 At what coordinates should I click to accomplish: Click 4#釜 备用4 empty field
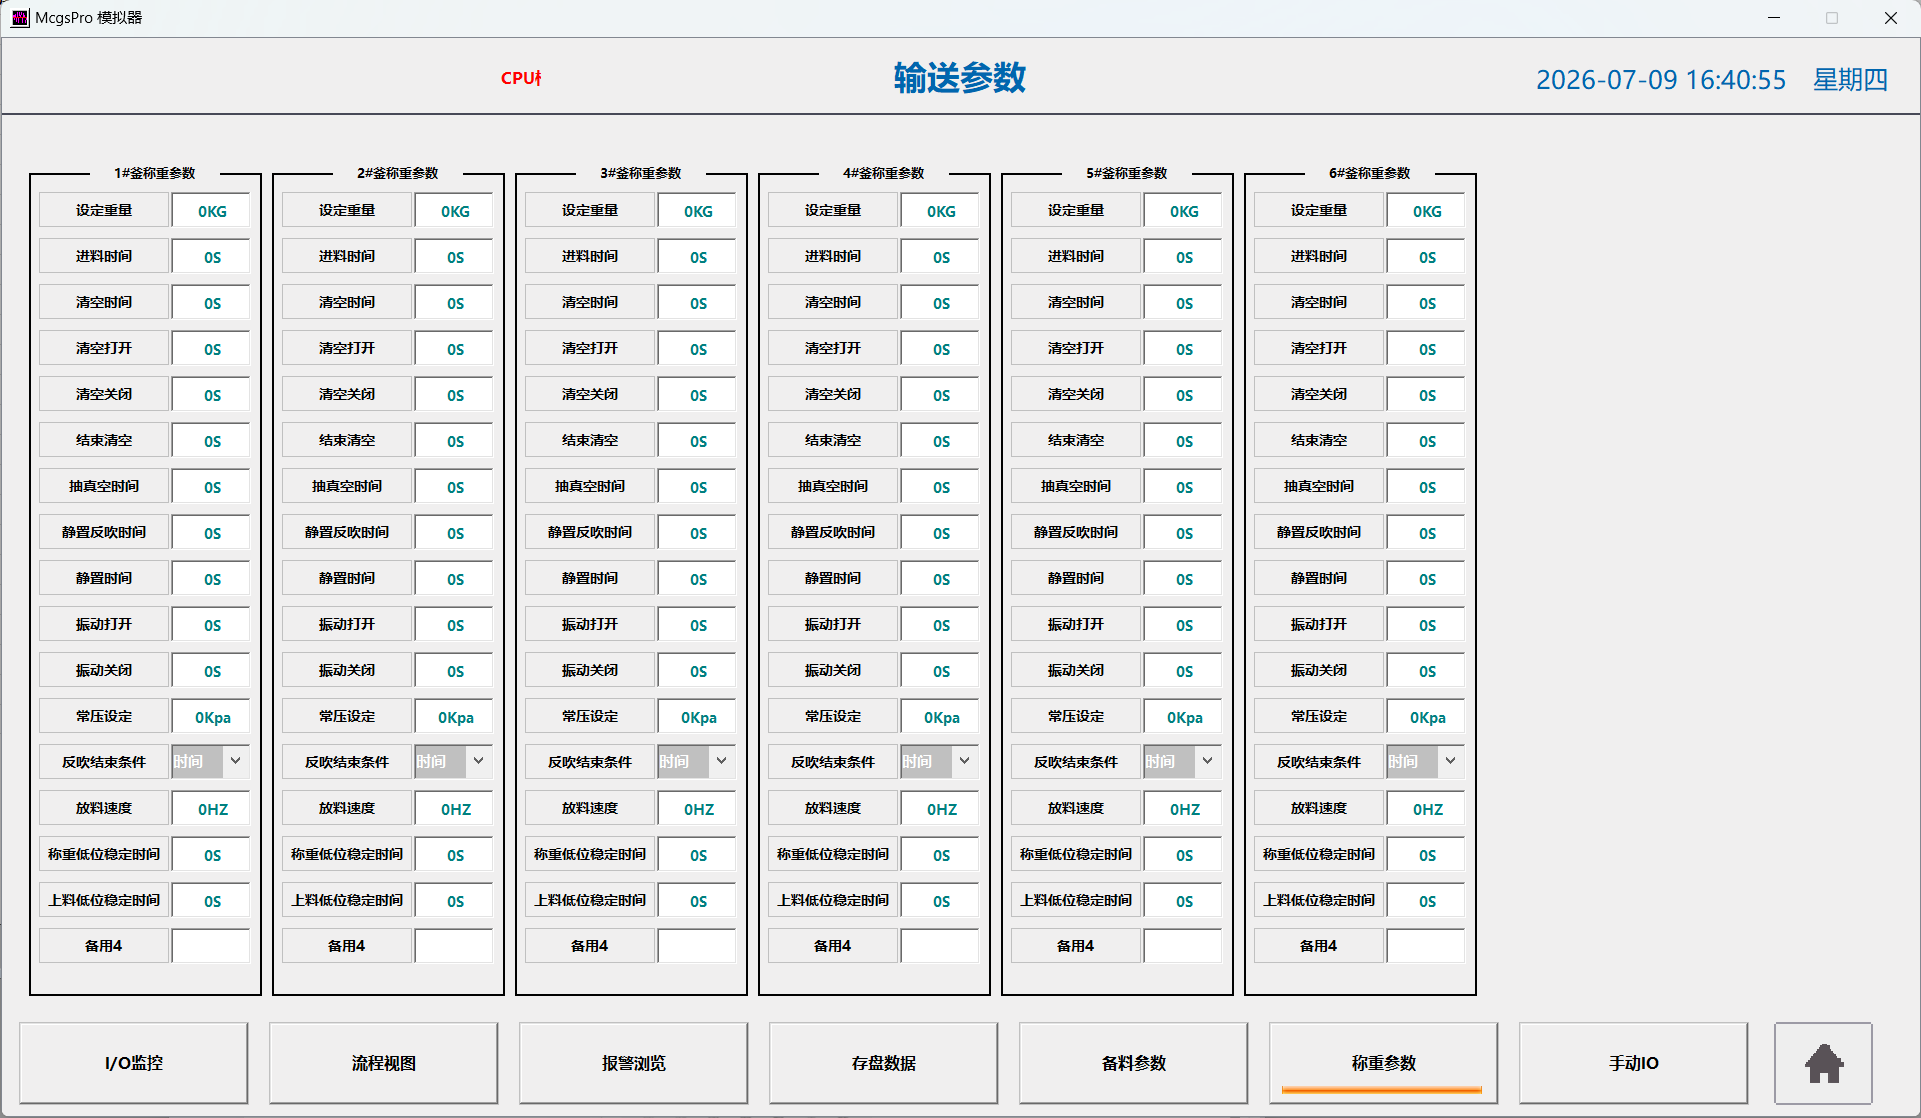point(940,946)
